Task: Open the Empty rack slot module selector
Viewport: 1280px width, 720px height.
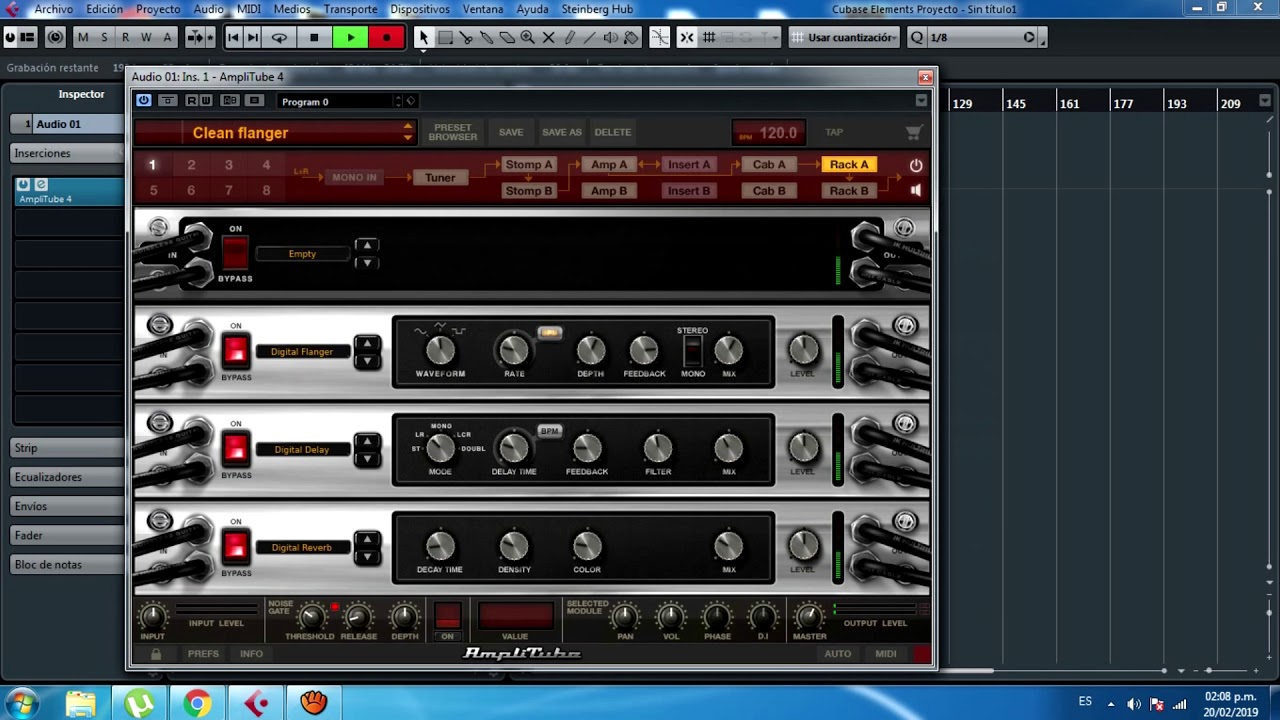Action: 302,254
